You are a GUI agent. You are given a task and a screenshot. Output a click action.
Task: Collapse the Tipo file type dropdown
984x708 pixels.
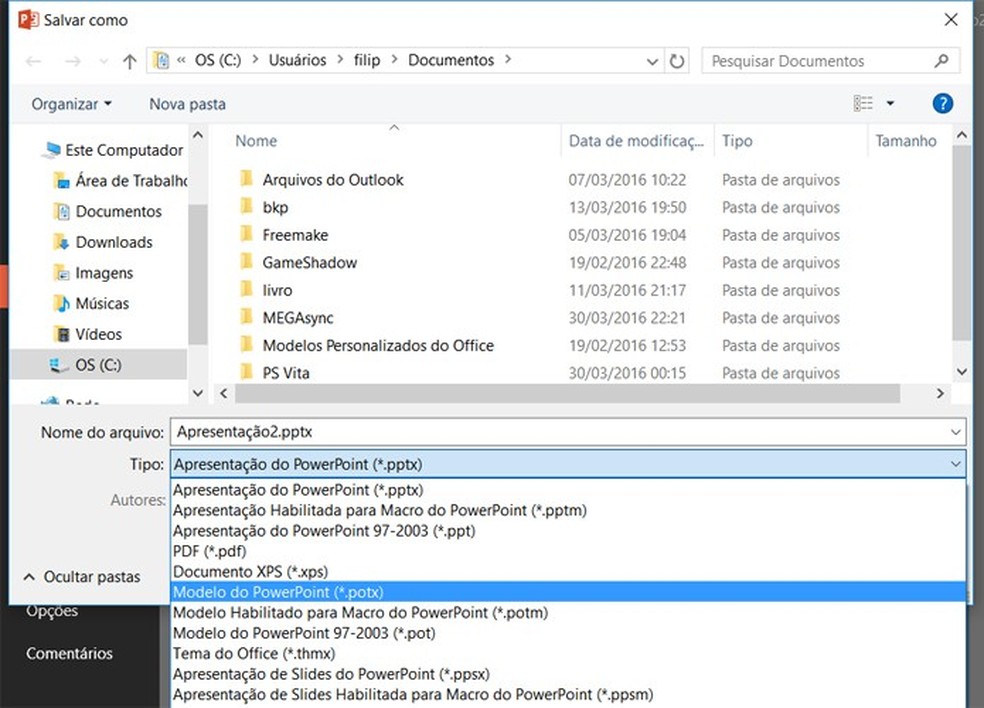(956, 464)
